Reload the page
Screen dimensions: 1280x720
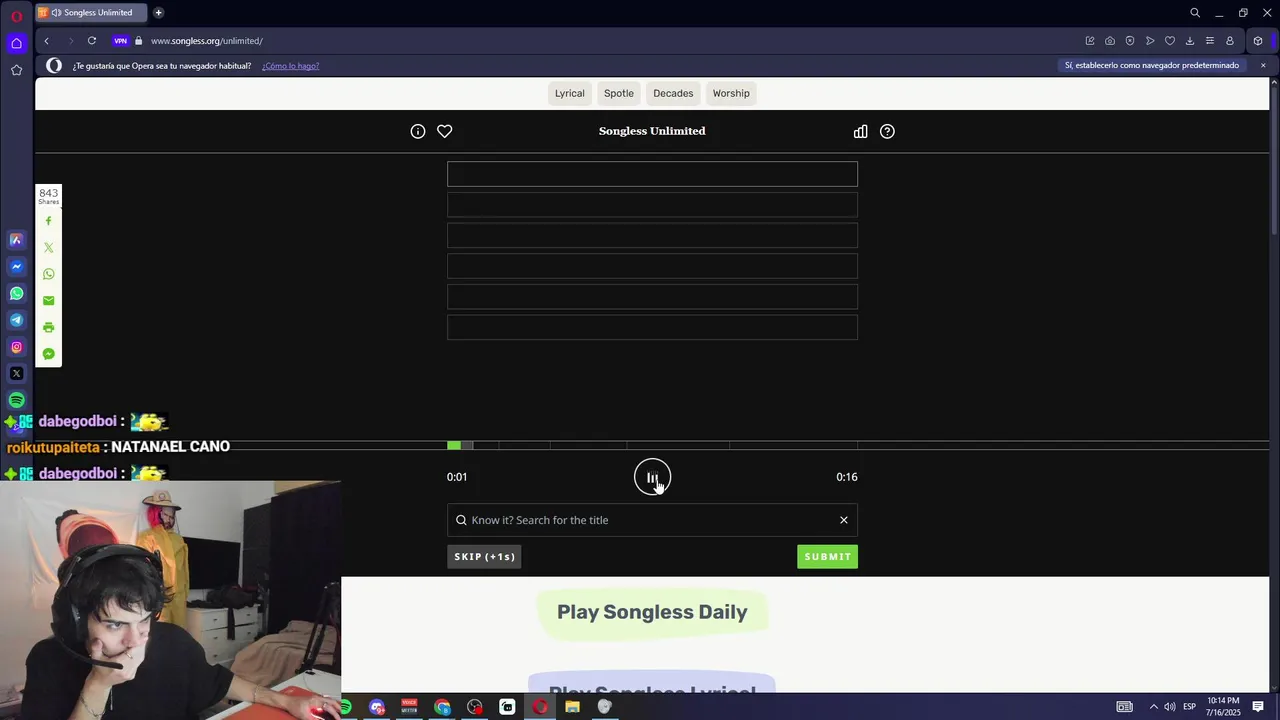coord(92,41)
